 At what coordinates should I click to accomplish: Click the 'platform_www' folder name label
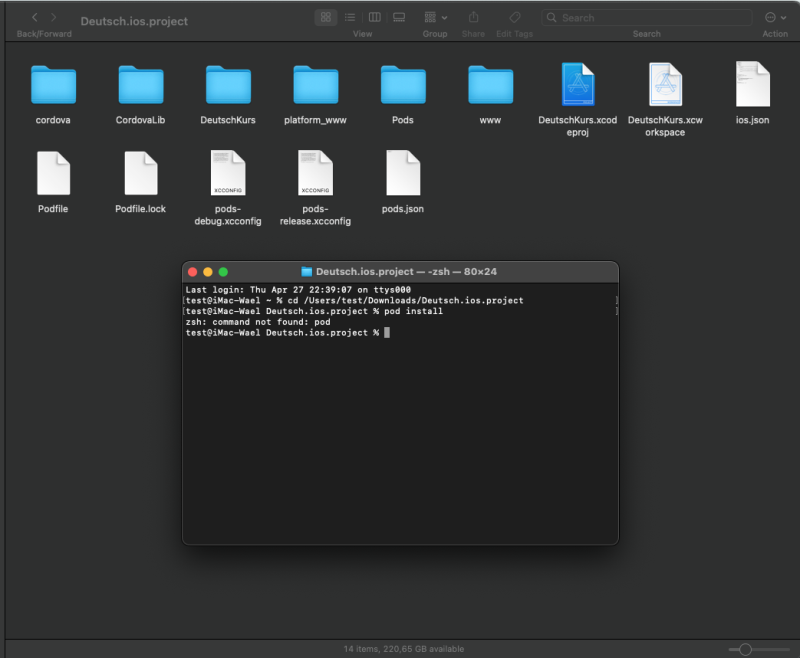coord(315,120)
